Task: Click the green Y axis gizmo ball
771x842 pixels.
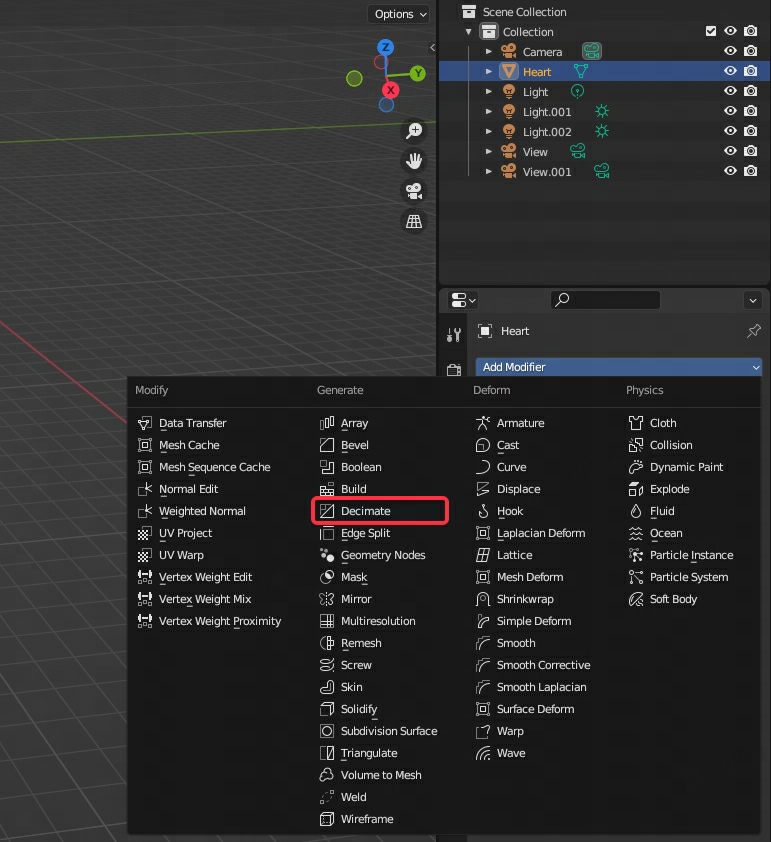Action: click(418, 73)
